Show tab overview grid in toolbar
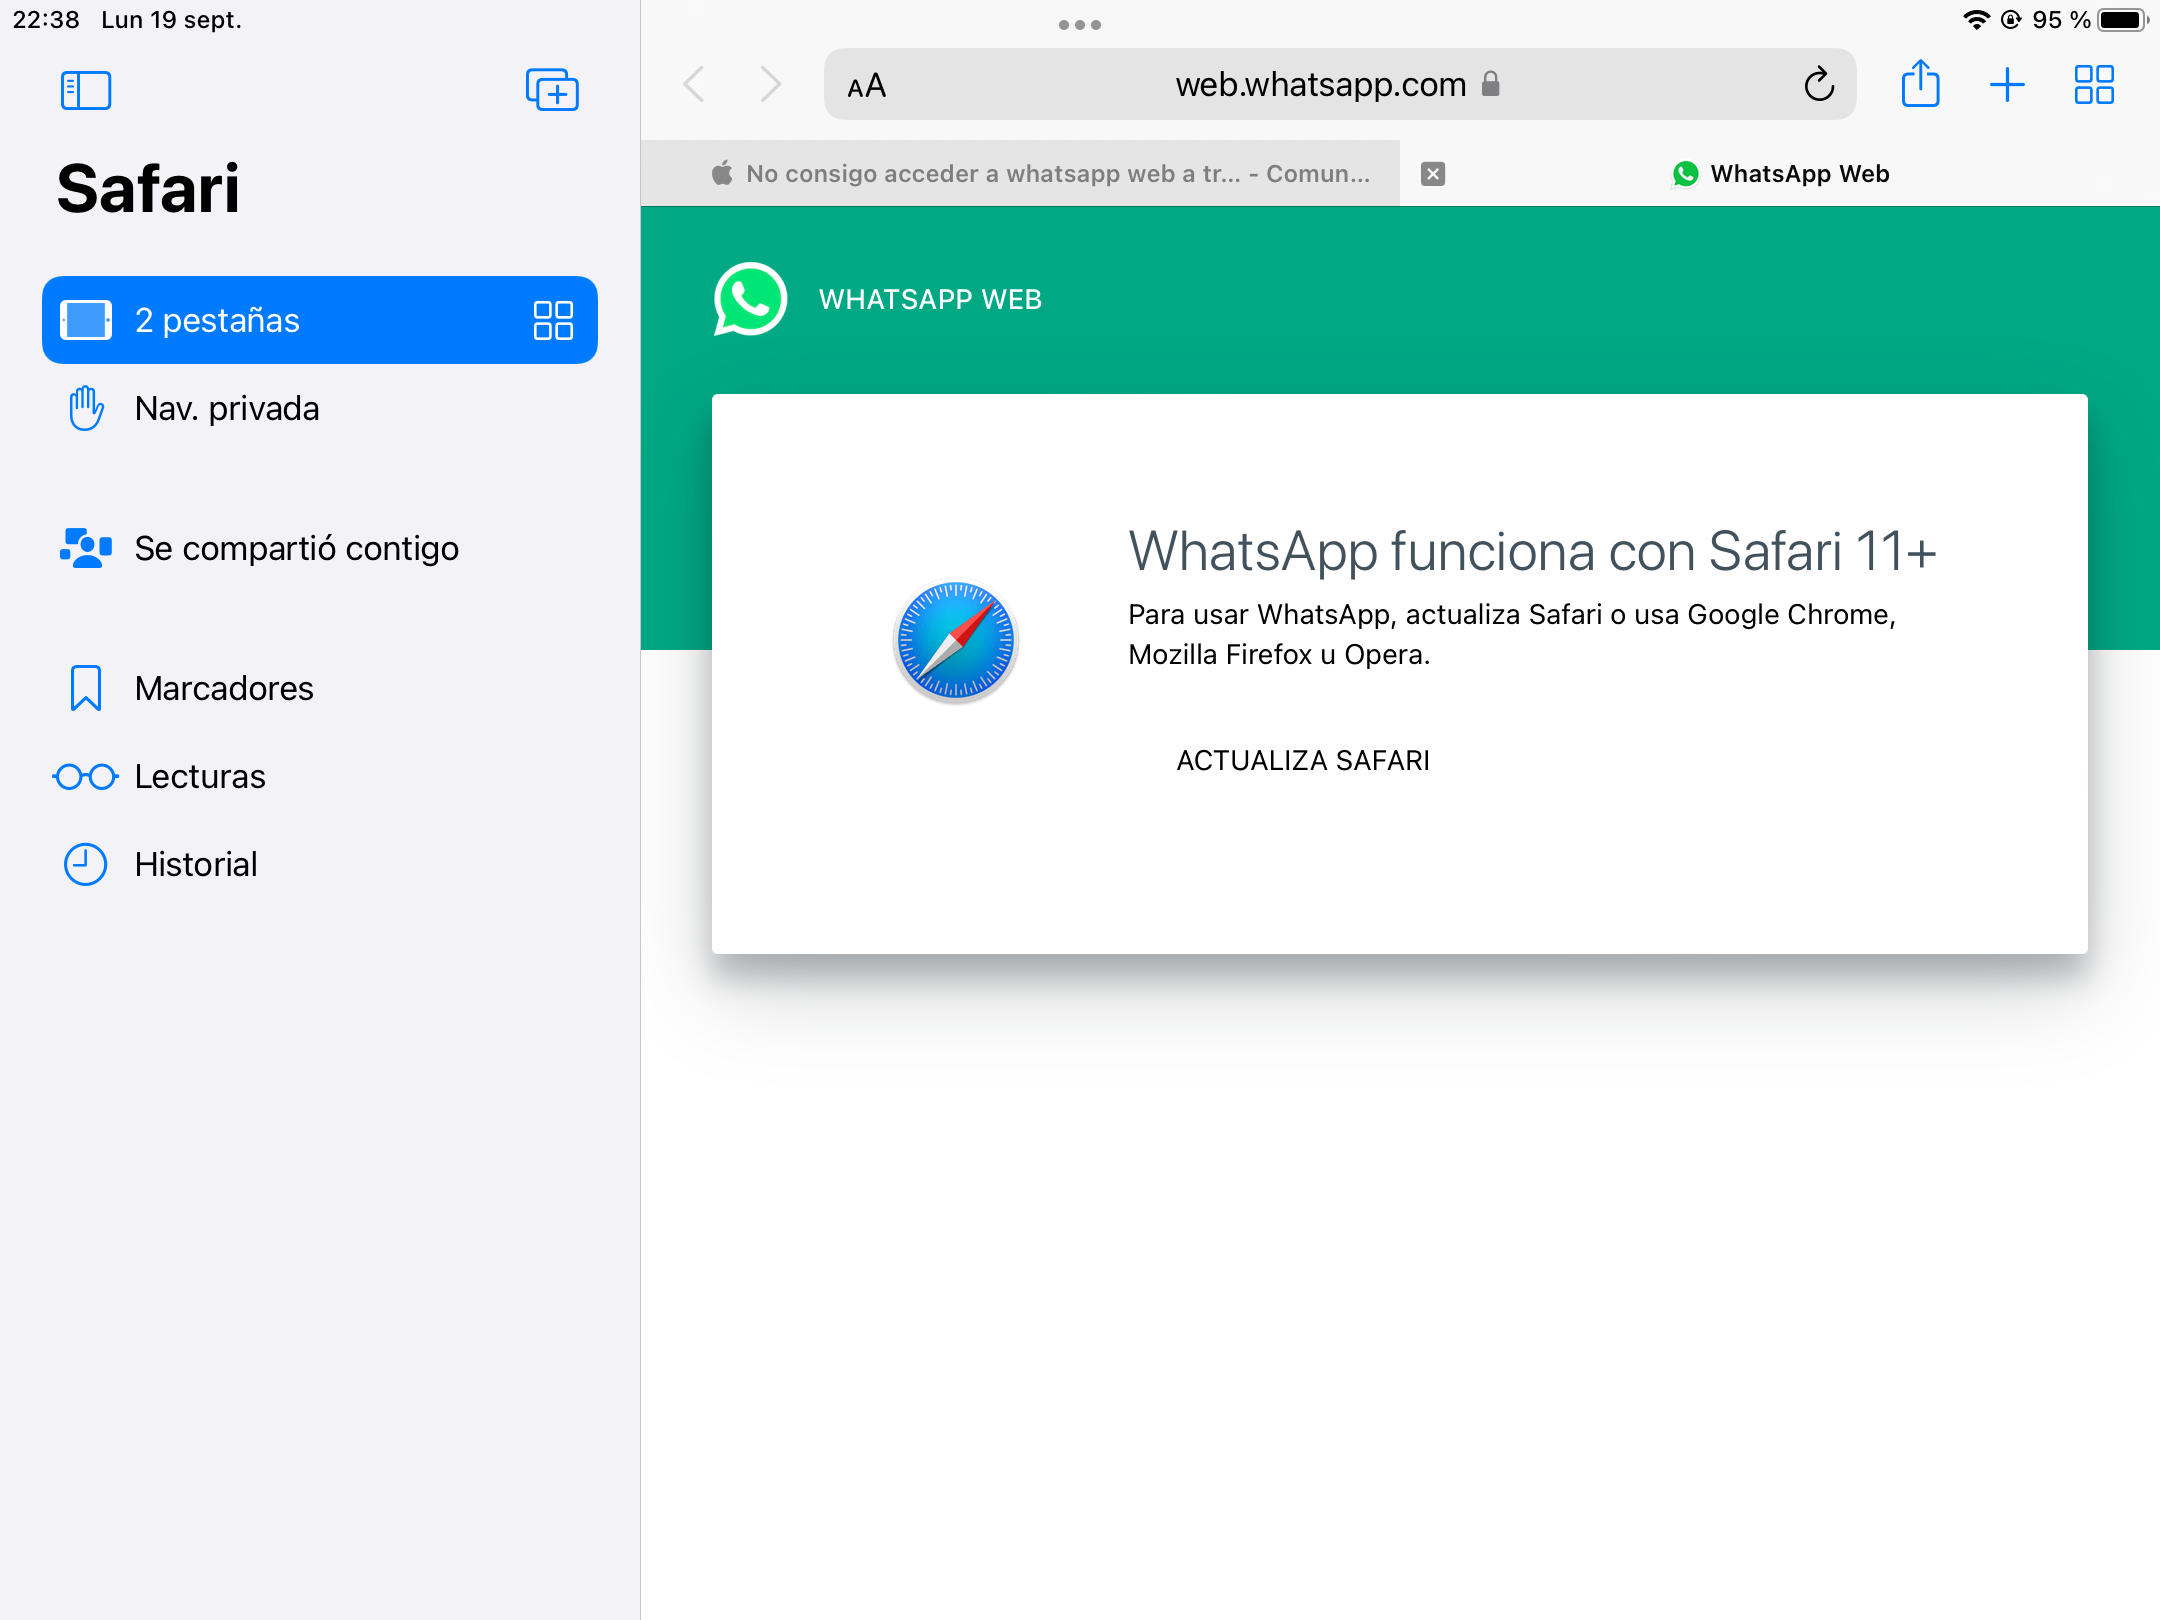Viewport: 2160px width, 1620px height. tap(2093, 85)
